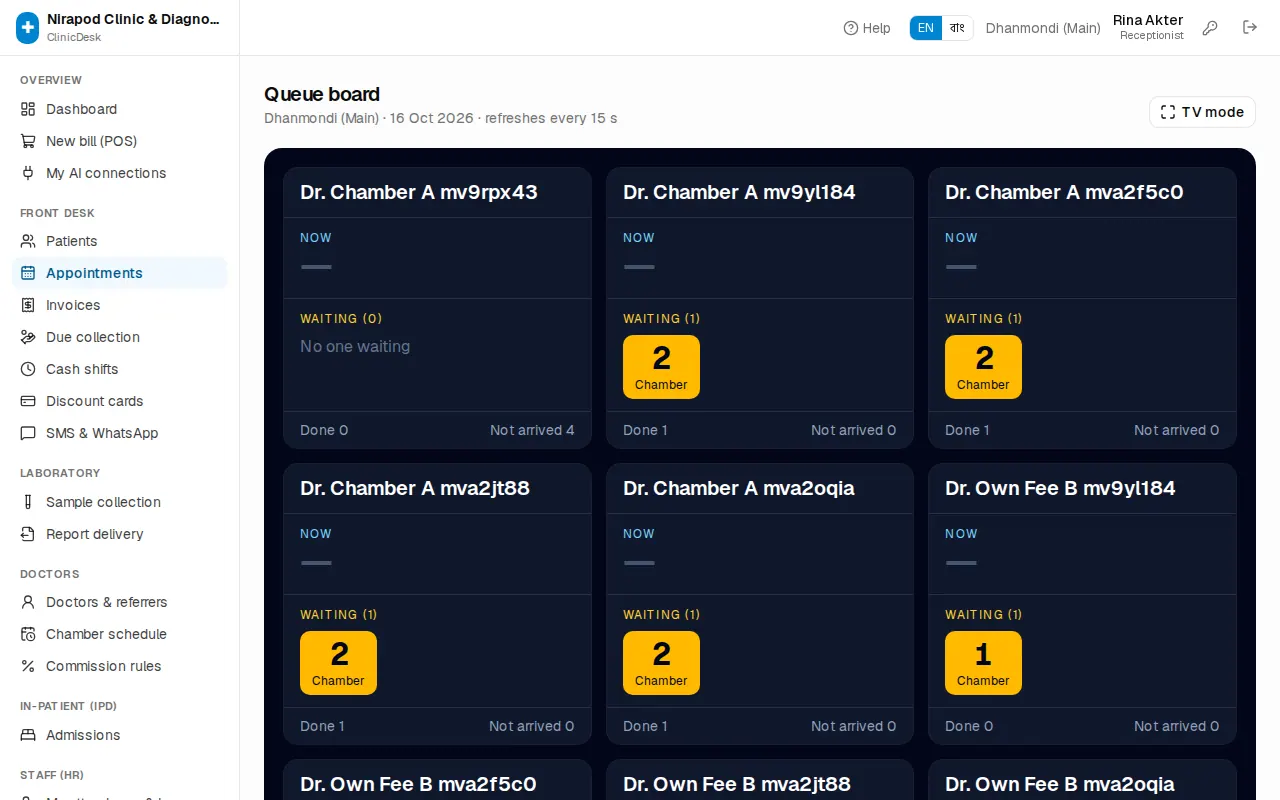Click the Report delivery icon
This screenshot has height=800, width=1280.
[28, 534]
